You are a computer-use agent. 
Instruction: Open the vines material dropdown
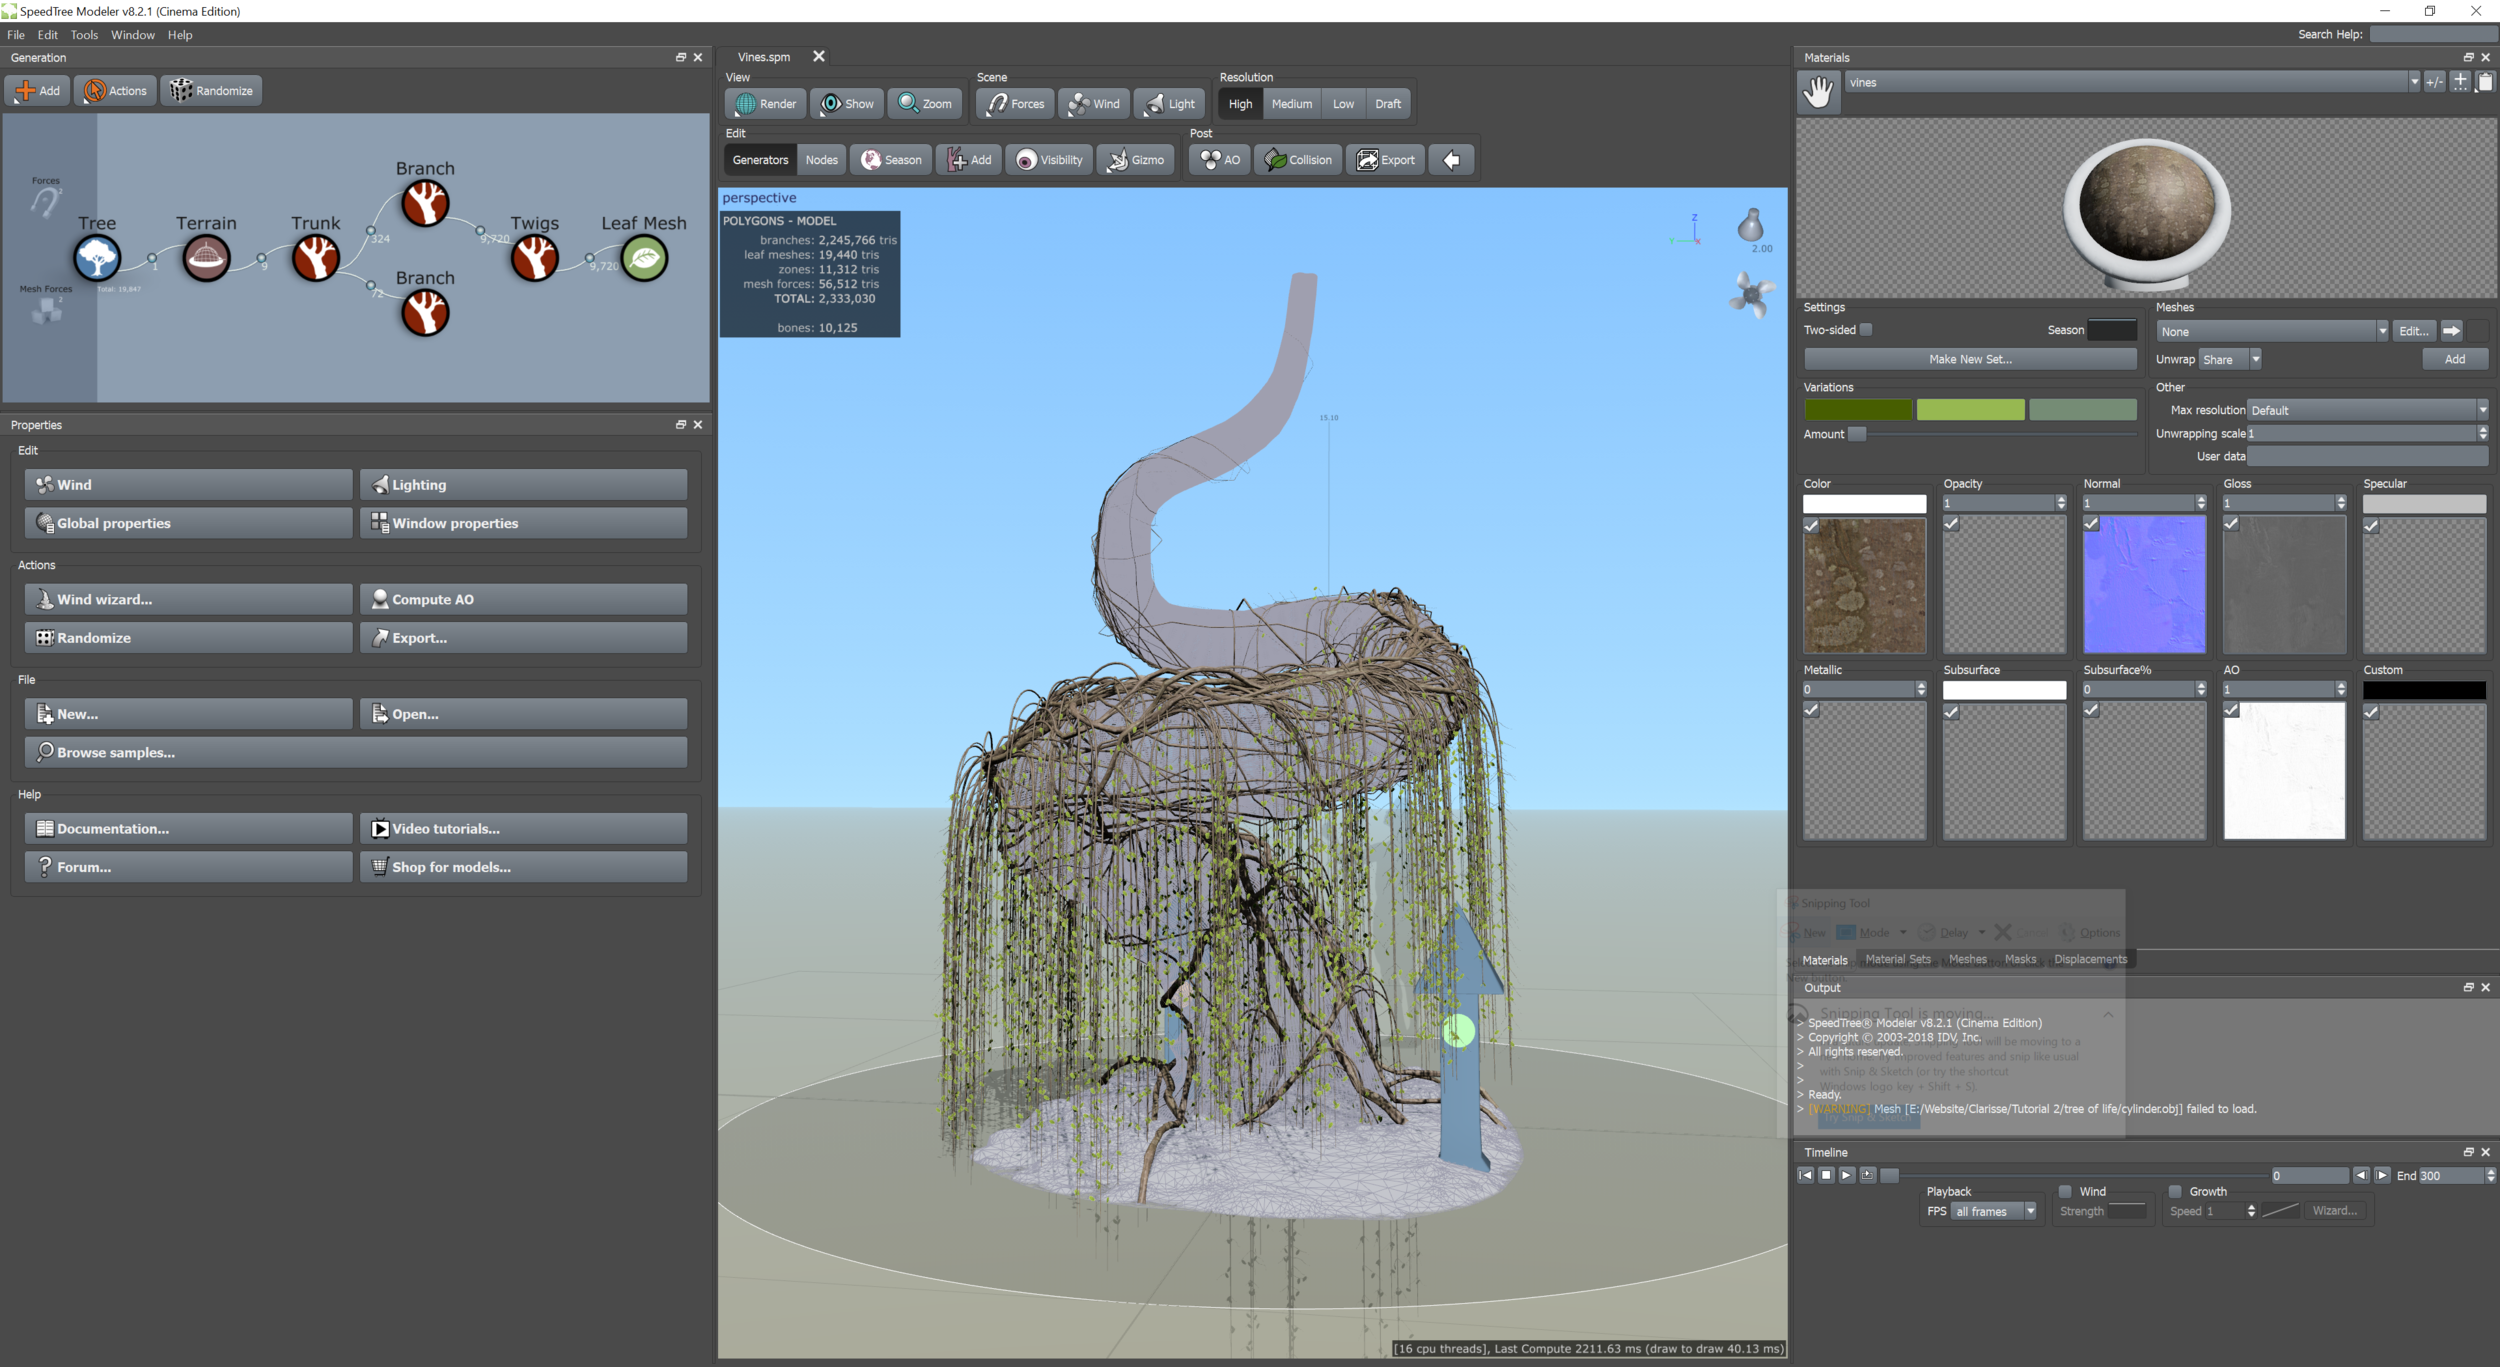(x=2413, y=83)
